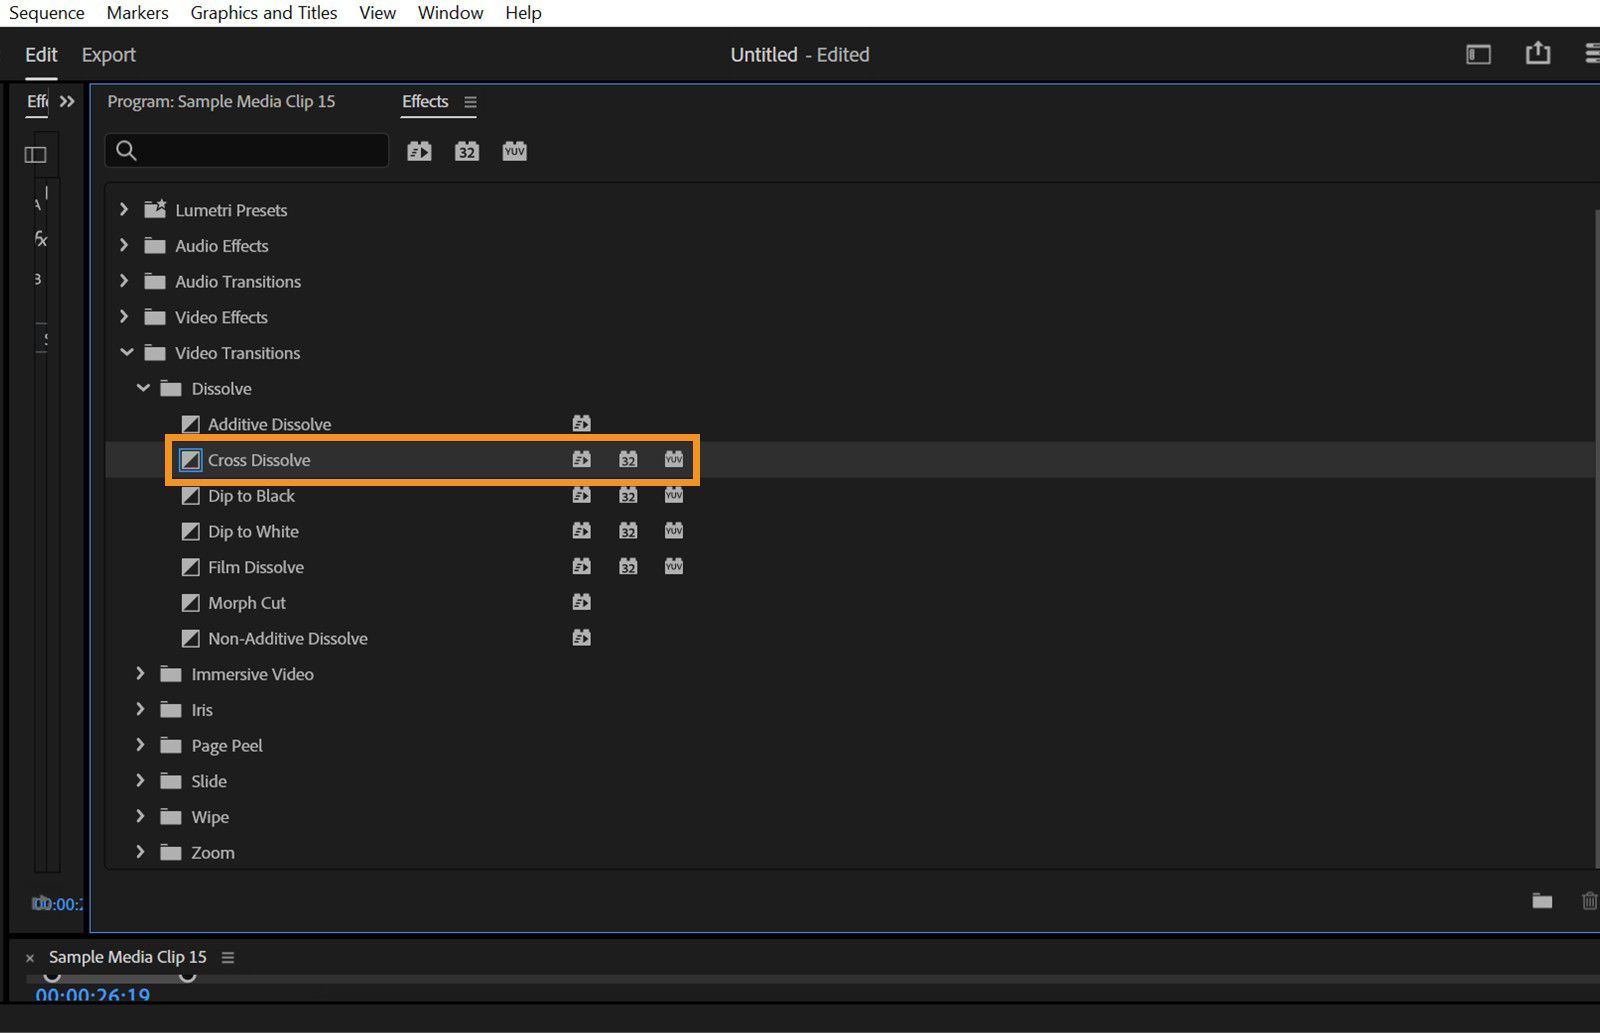Click the accelerated badge next to Cross Dissolve
Image resolution: width=1600 pixels, height=1033 pixels.
point(581,459)
